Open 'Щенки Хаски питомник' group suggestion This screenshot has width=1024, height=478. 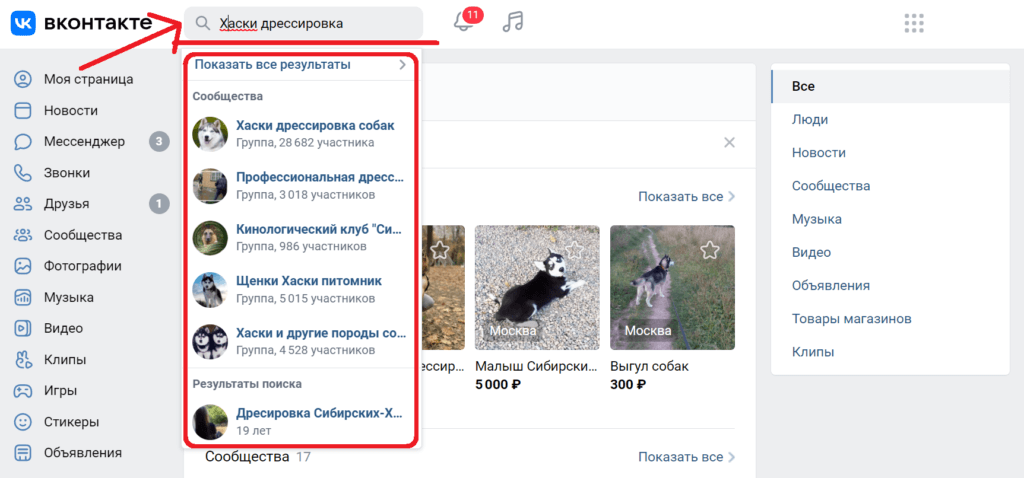(308, 281)
